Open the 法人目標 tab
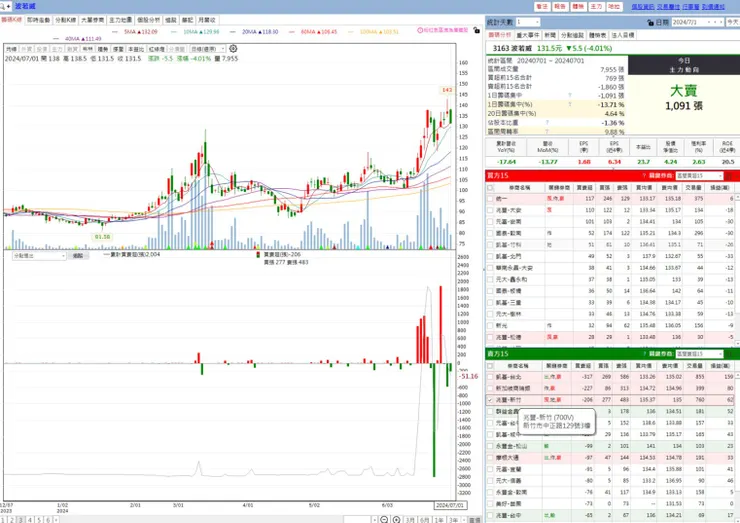 point(623,35)
